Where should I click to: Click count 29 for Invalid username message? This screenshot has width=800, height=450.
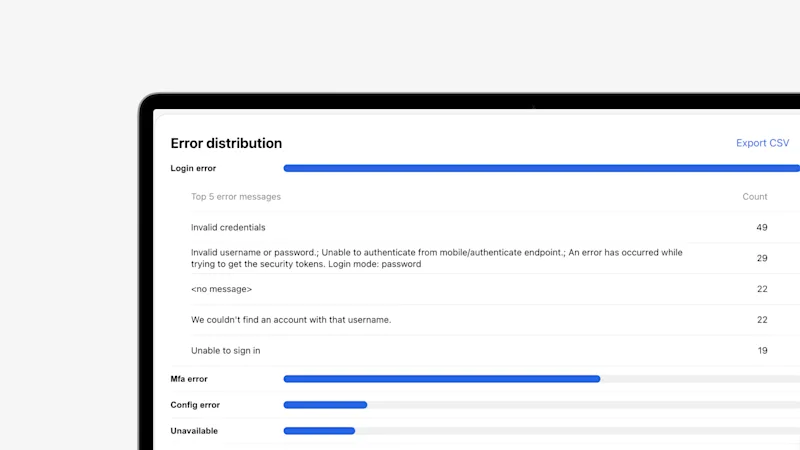pos(762,258)
